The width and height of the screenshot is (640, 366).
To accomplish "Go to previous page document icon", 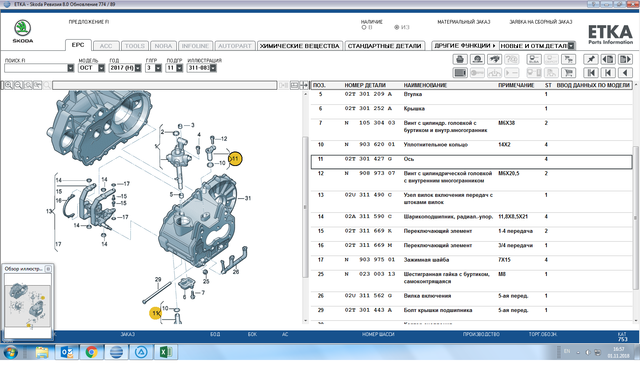I will click(608, 60).
